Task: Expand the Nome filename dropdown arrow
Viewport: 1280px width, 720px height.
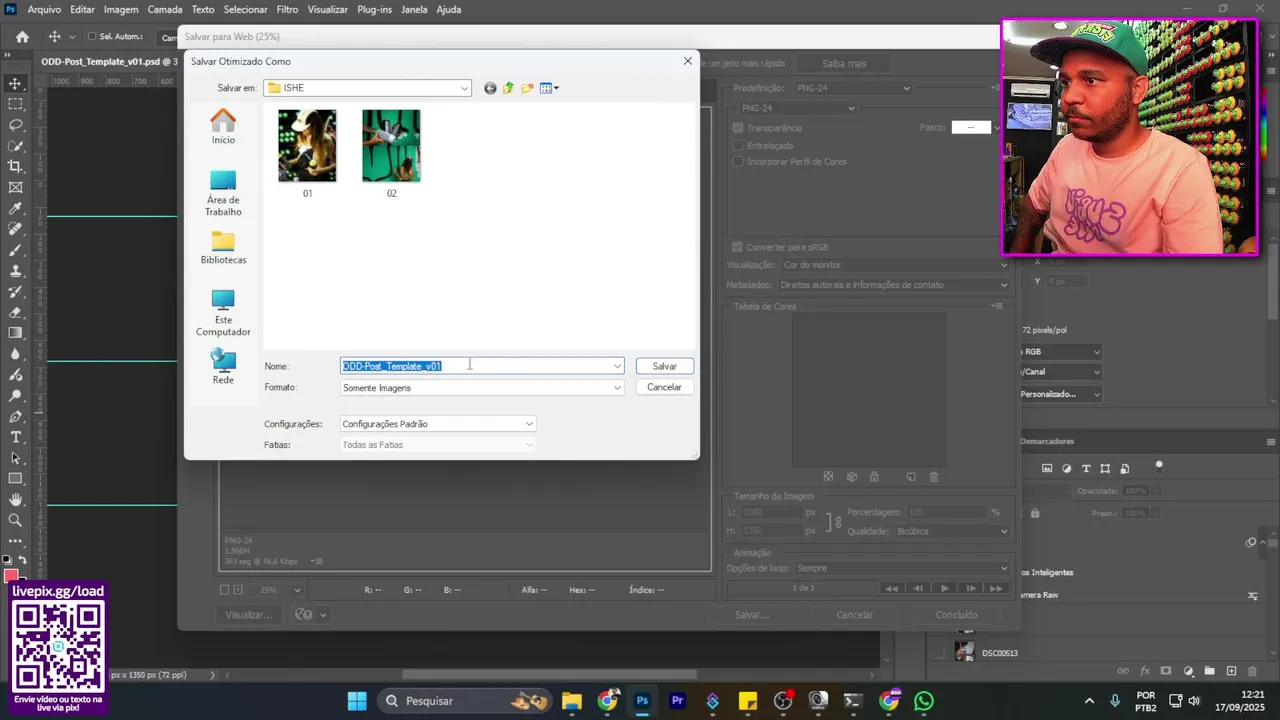Action: (617, 366)
